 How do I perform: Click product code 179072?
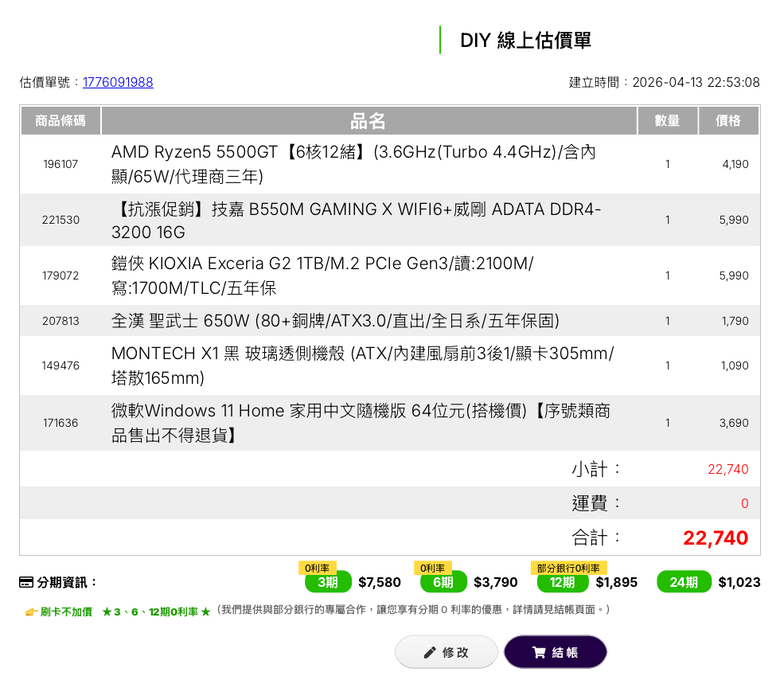[x=61, y=276]
